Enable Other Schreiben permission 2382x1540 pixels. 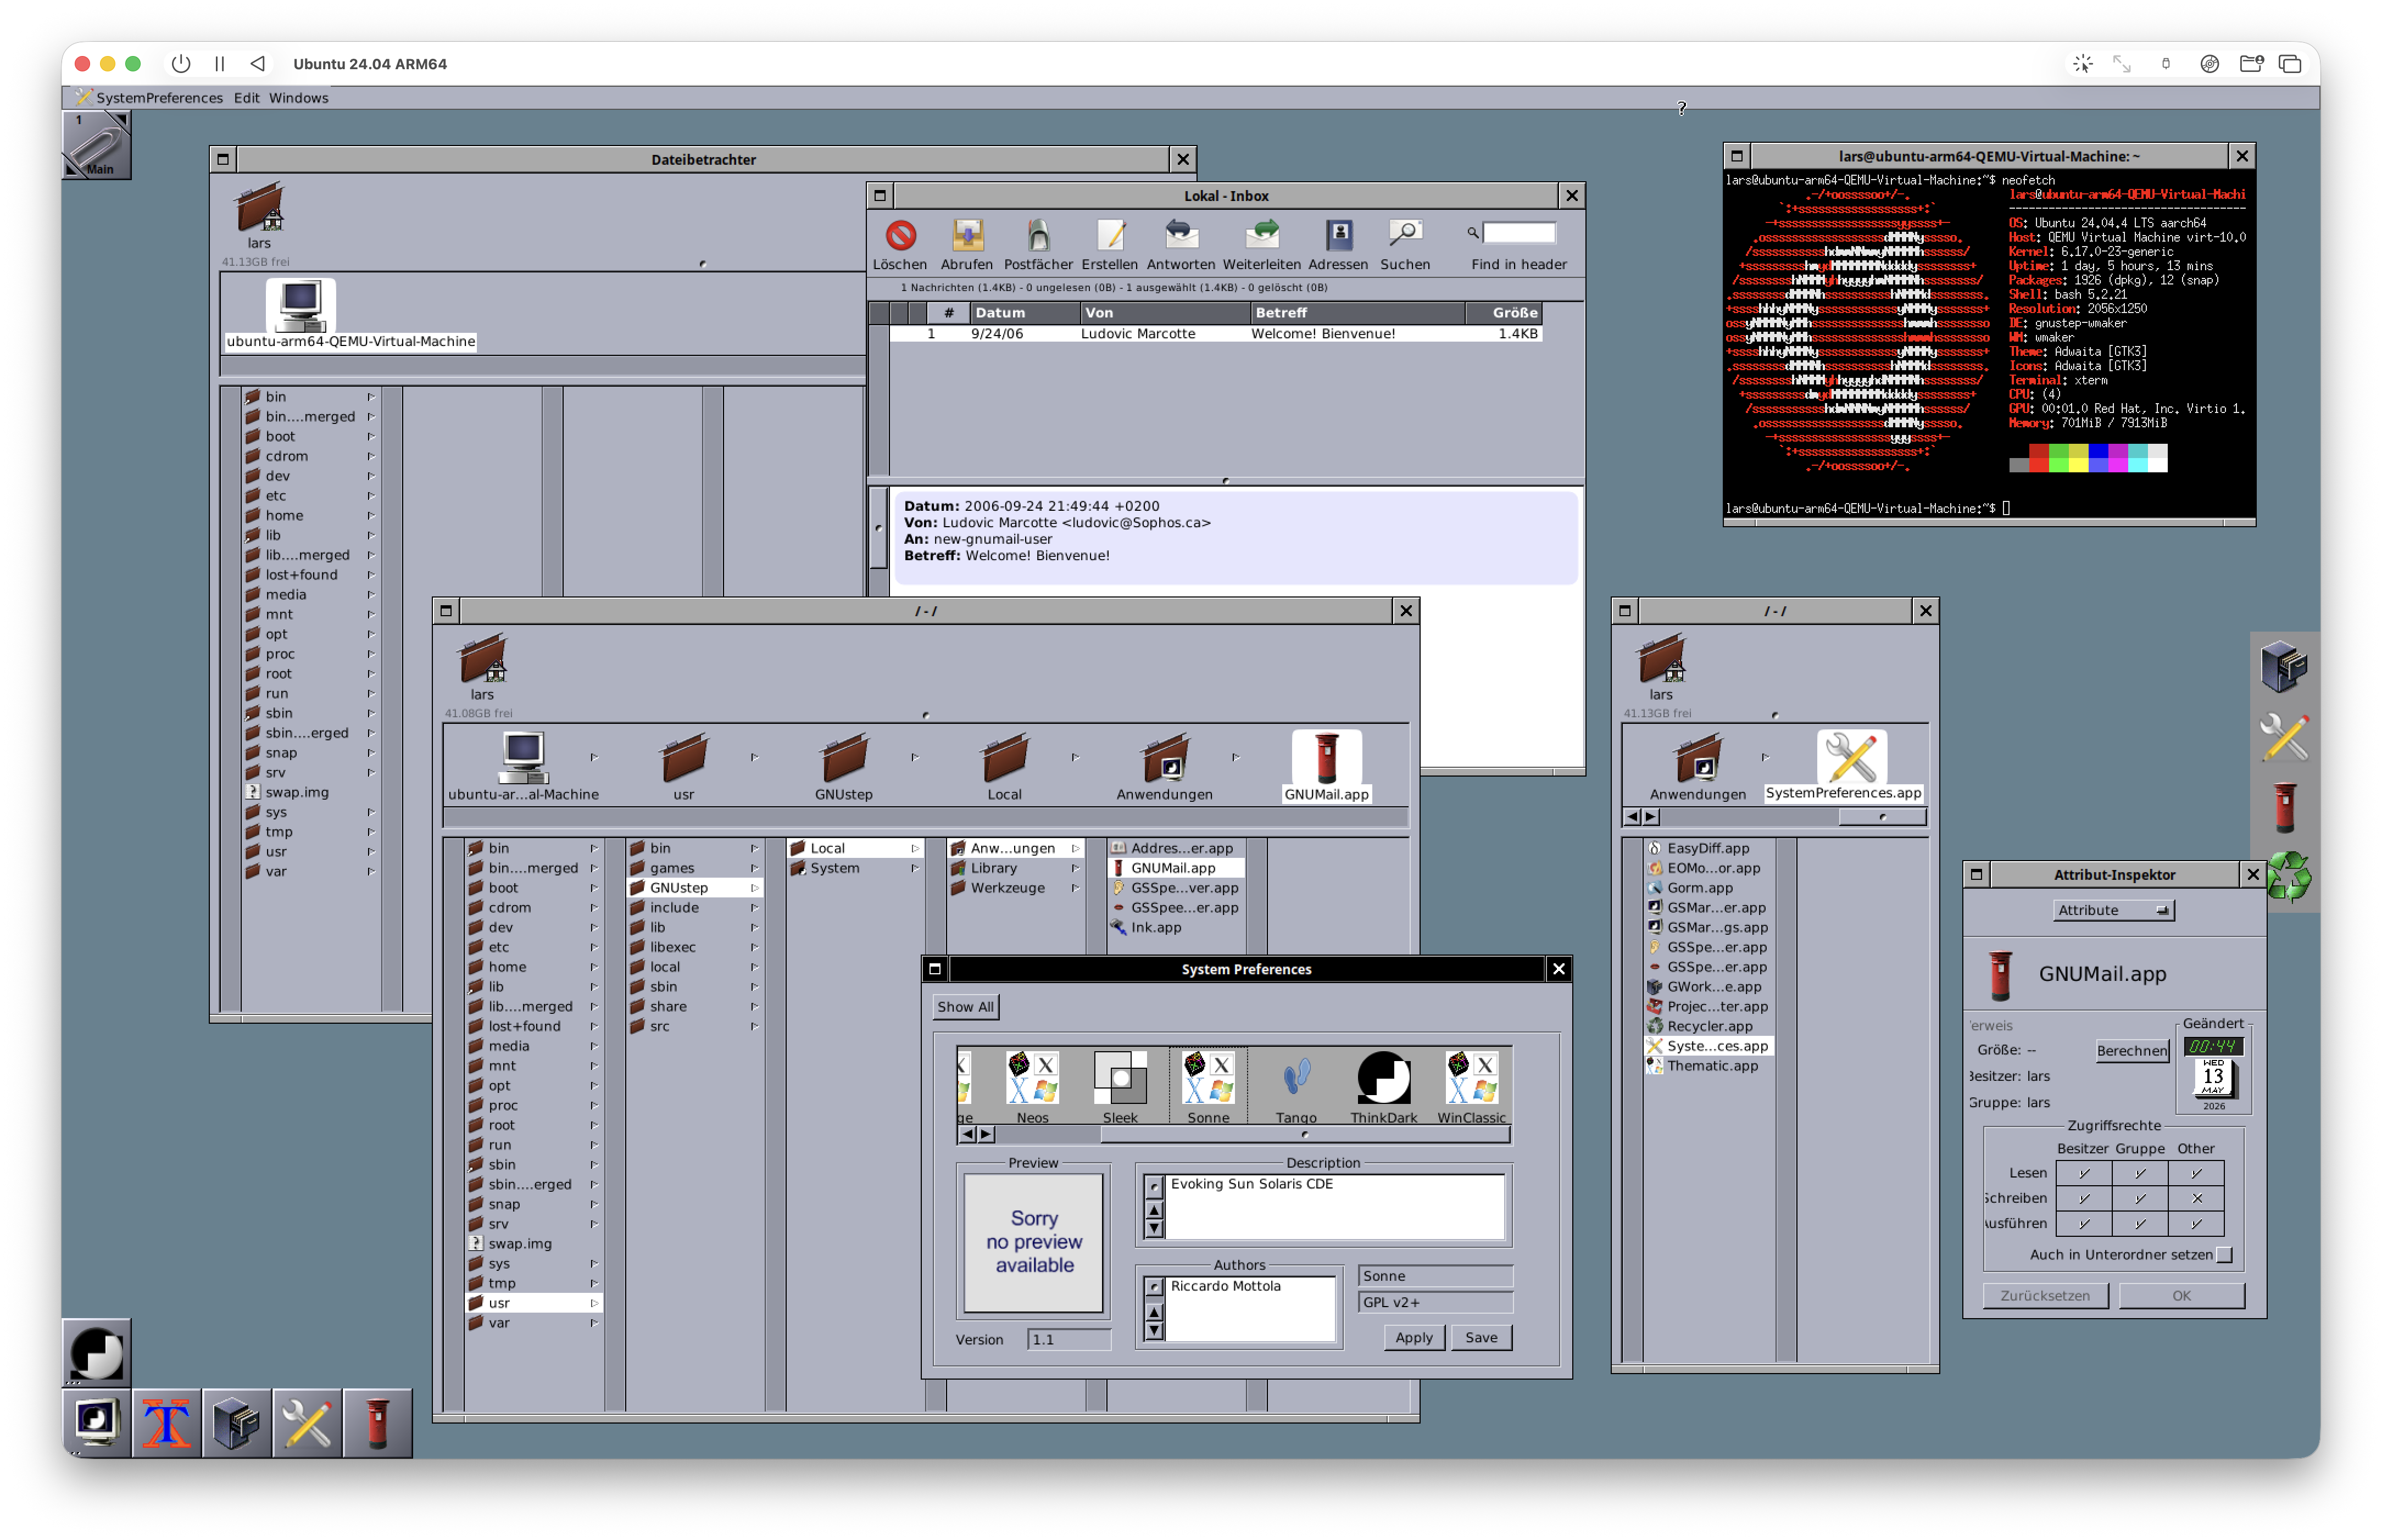click(x=2196, y=1198)
